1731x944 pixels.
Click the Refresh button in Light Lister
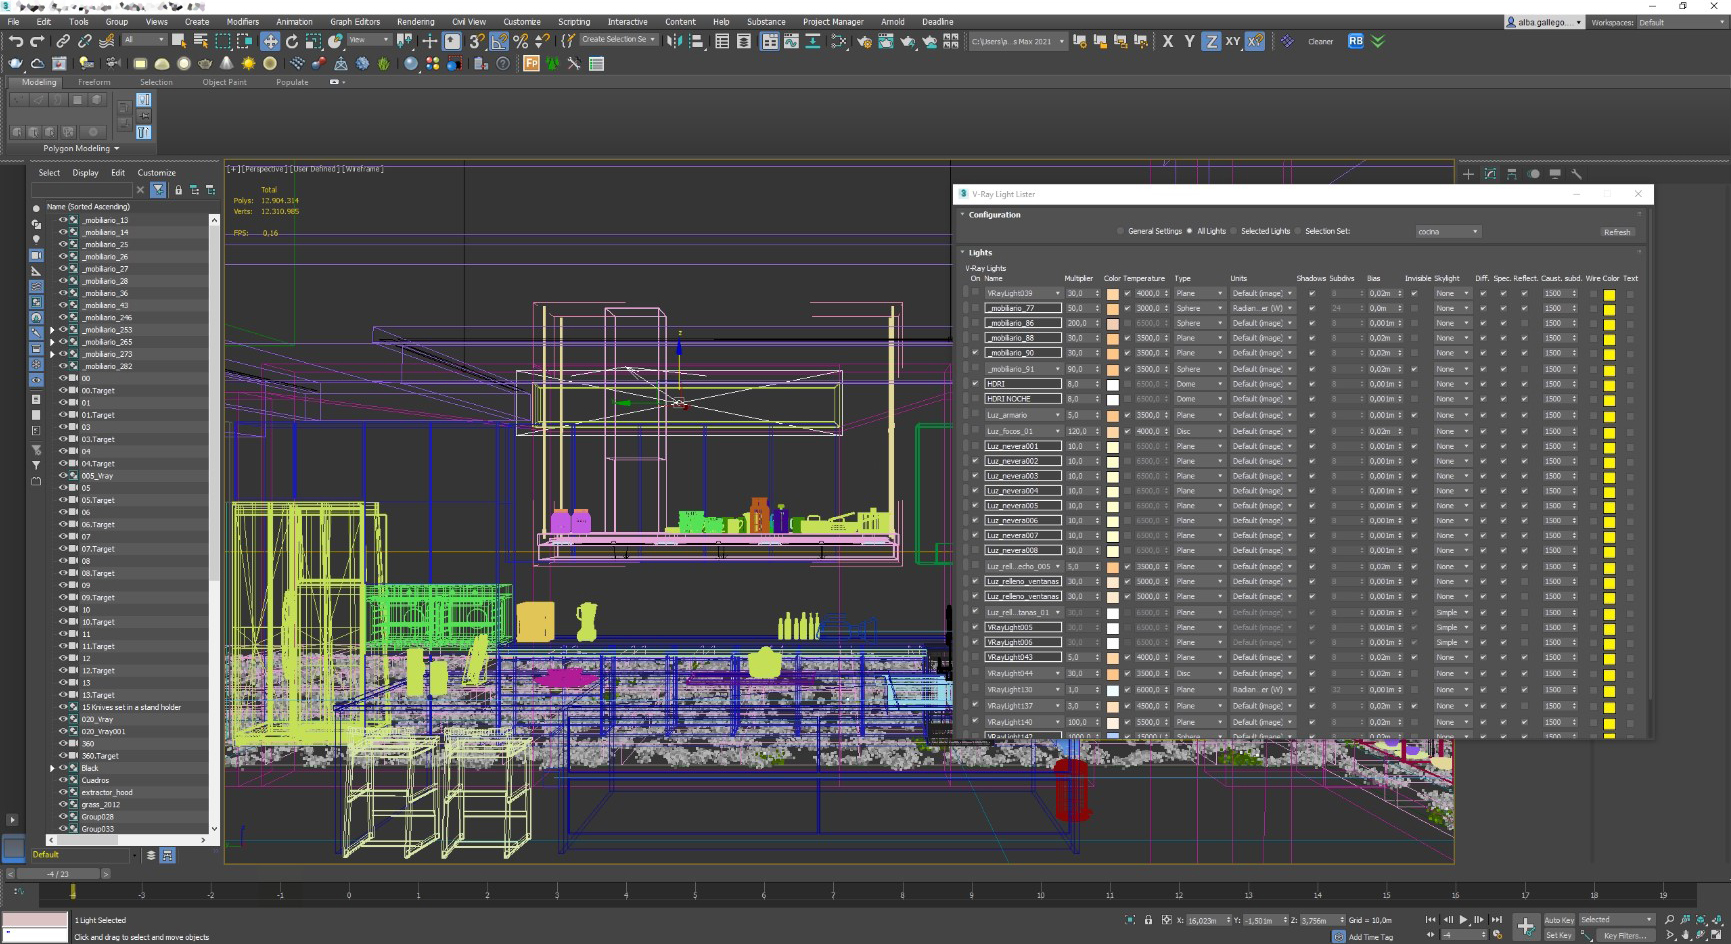1617,231
